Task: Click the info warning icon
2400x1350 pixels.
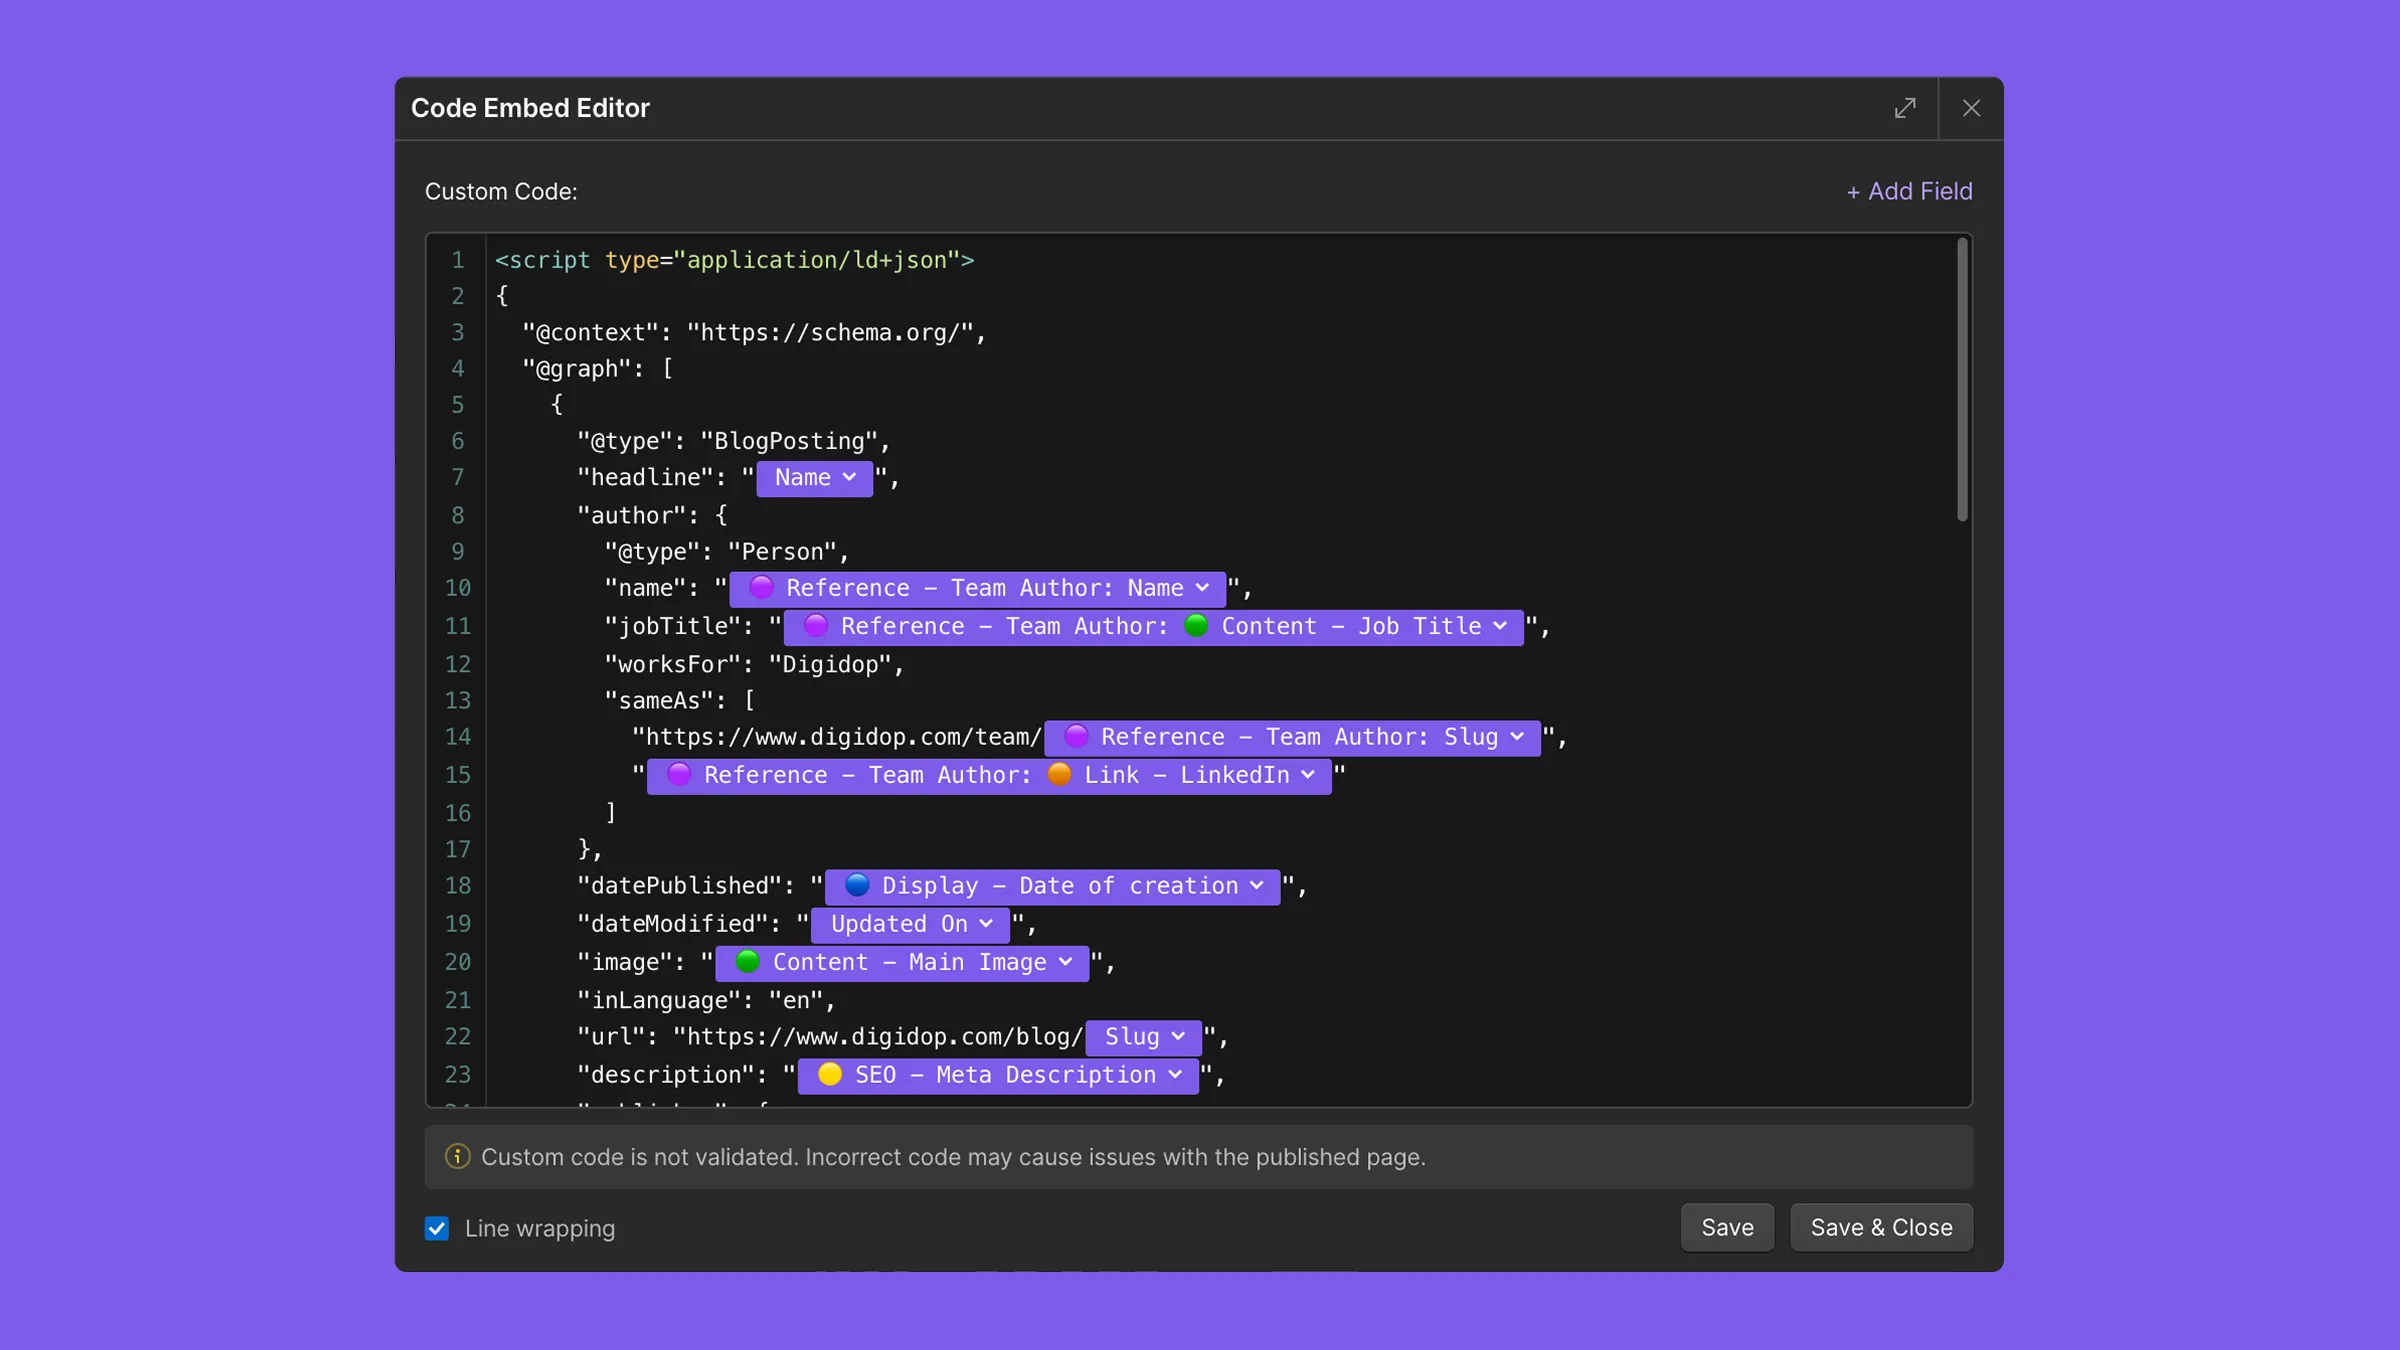Action: (457, 1157)
